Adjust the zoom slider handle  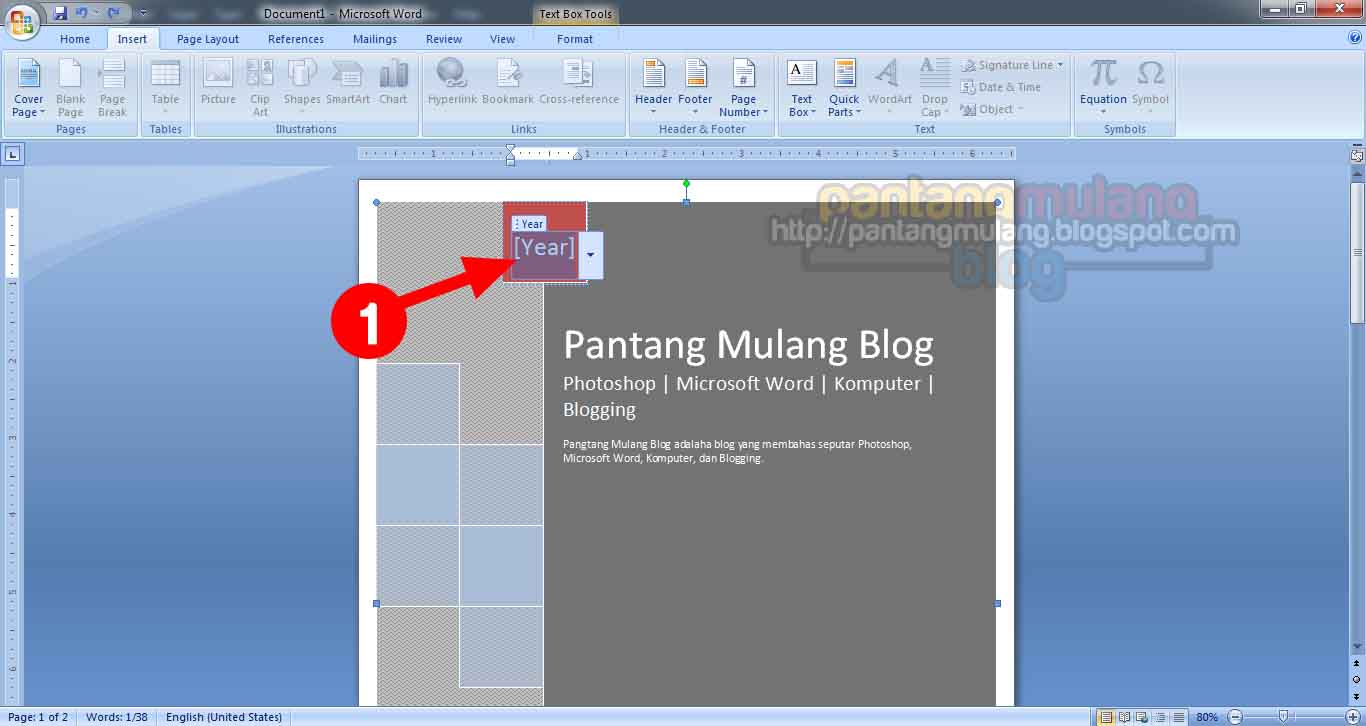1283,717
